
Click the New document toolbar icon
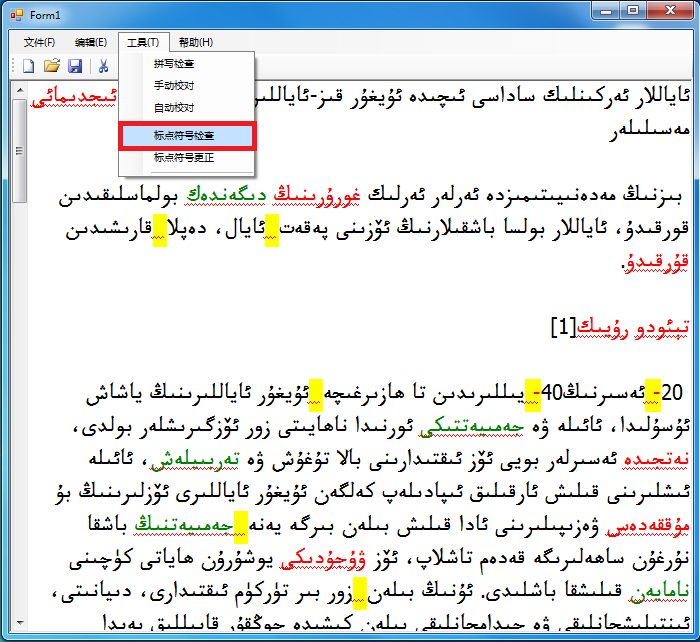(x=29, y=66)
